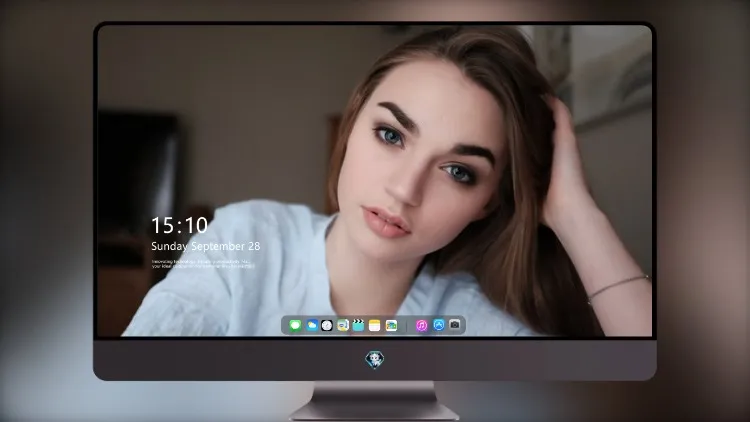
Task: Click the framed picture on the wall
Action: 611,77
